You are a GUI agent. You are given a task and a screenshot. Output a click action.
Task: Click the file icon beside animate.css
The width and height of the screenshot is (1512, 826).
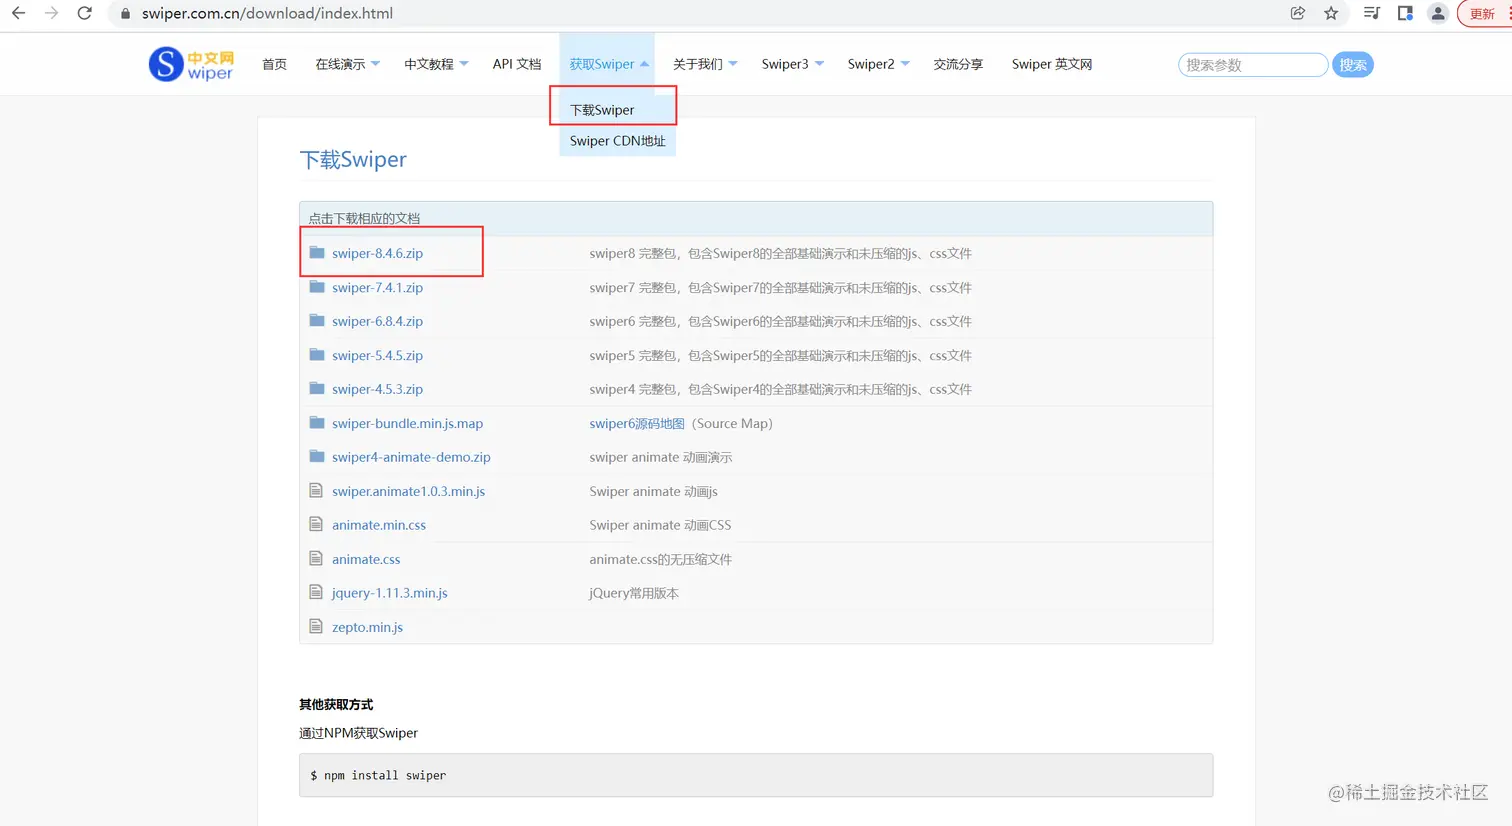point(316,558)
